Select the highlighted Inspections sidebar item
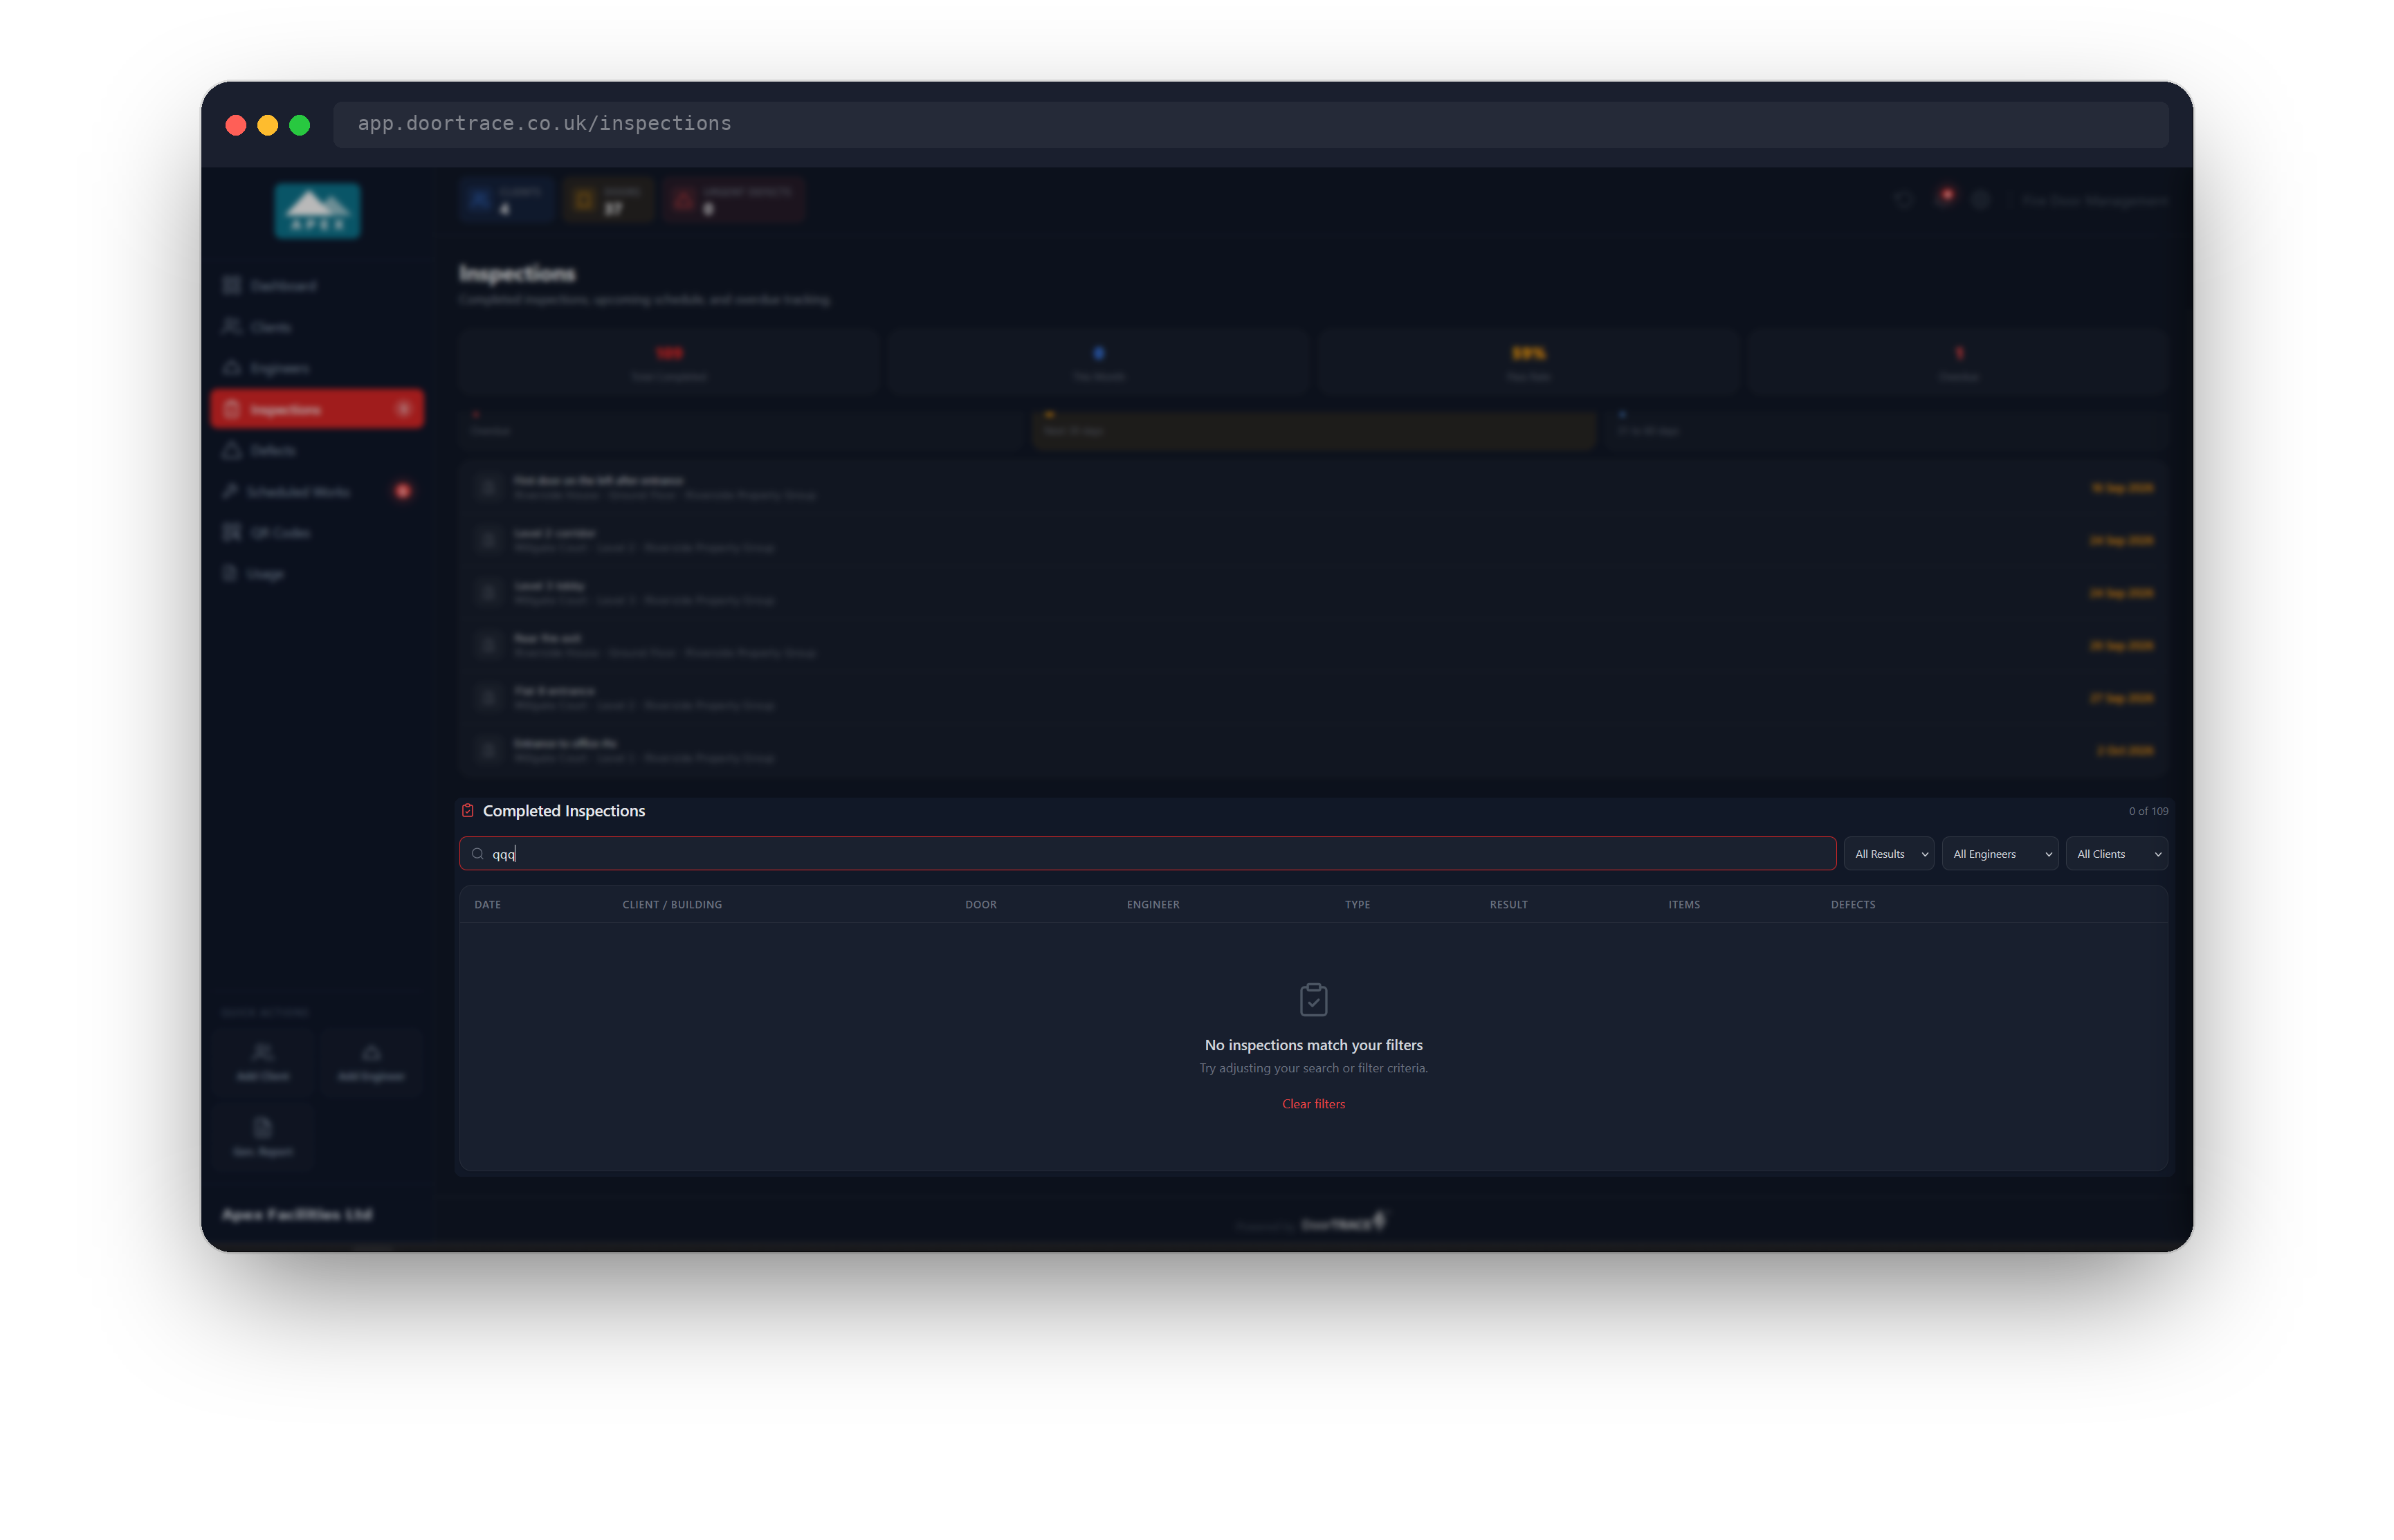Viewport: 2394px width, 1540px height. coord(317,409)
